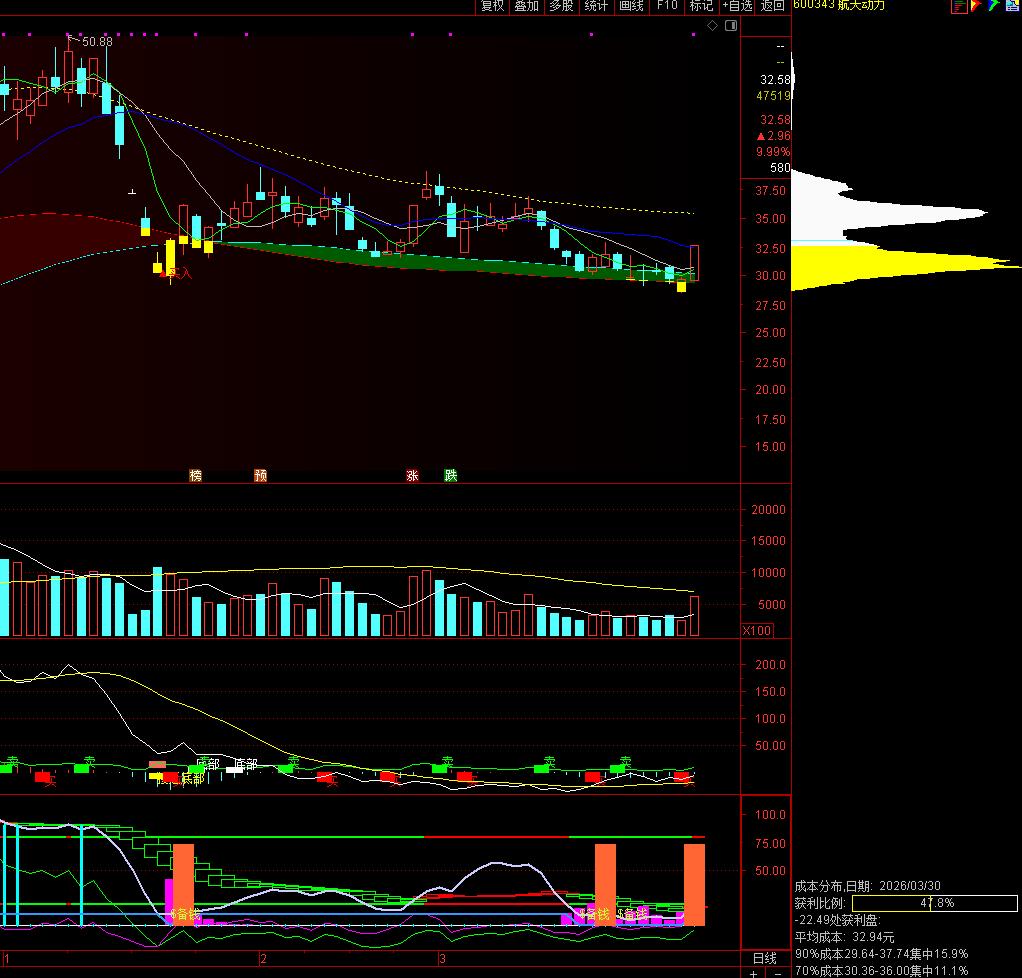Click the 跌 marker icon
The image size is (1022, 978).
(x=451, y=475)
